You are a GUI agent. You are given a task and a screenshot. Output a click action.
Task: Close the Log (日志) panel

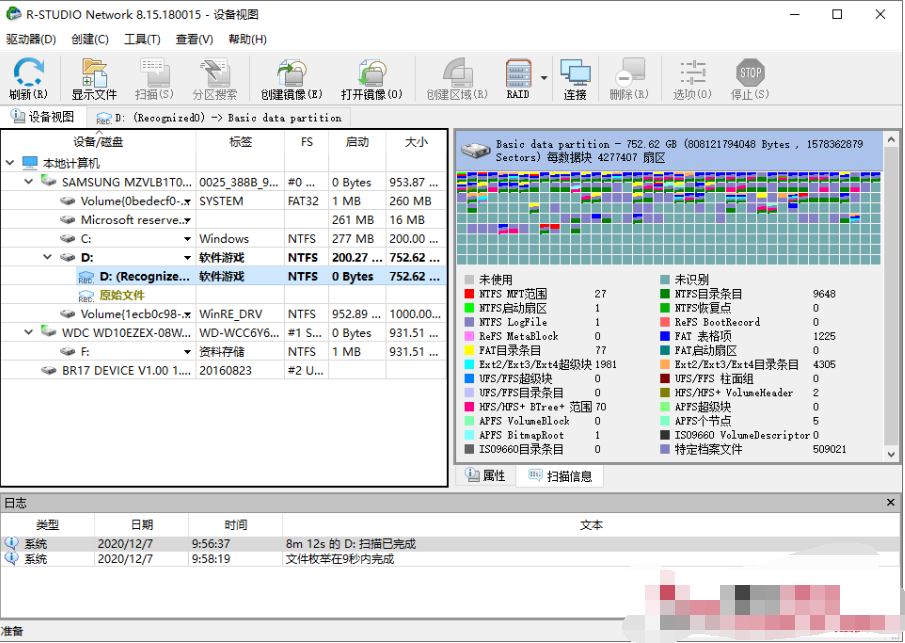(x=891, y=503)
